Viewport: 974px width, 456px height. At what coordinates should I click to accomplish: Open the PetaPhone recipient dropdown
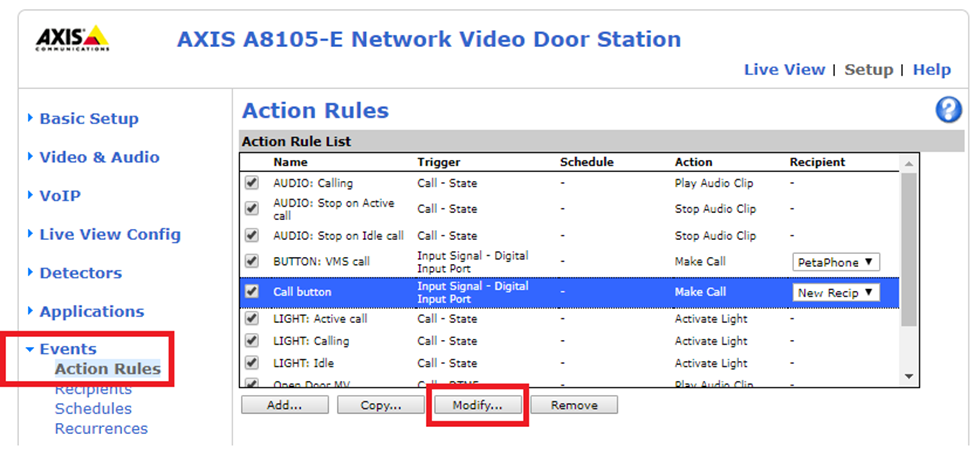pos(836,262)
